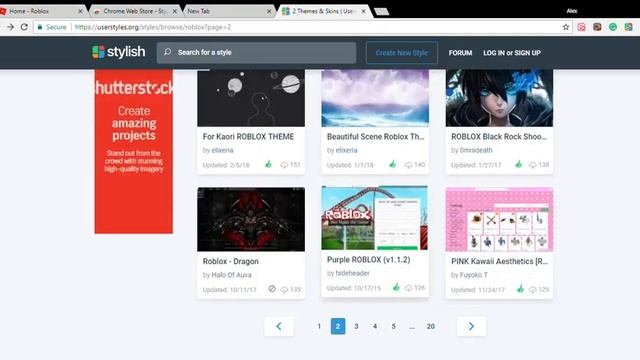Switch to Chrome Web Store tab
640x360 pixels.
(x=135, y=11)
